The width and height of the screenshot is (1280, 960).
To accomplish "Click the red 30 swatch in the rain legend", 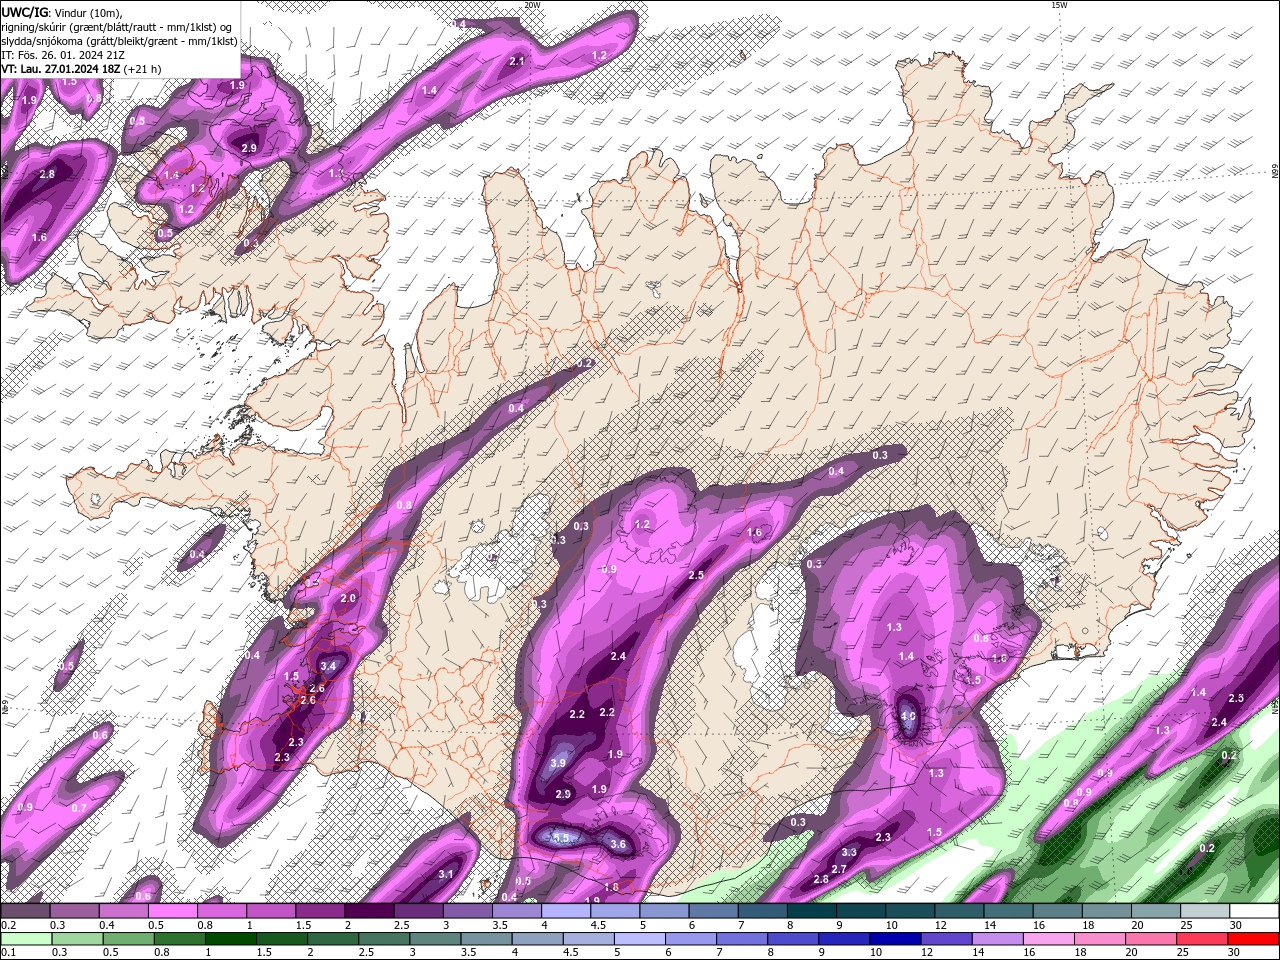I will click(x=1255, y=939).
